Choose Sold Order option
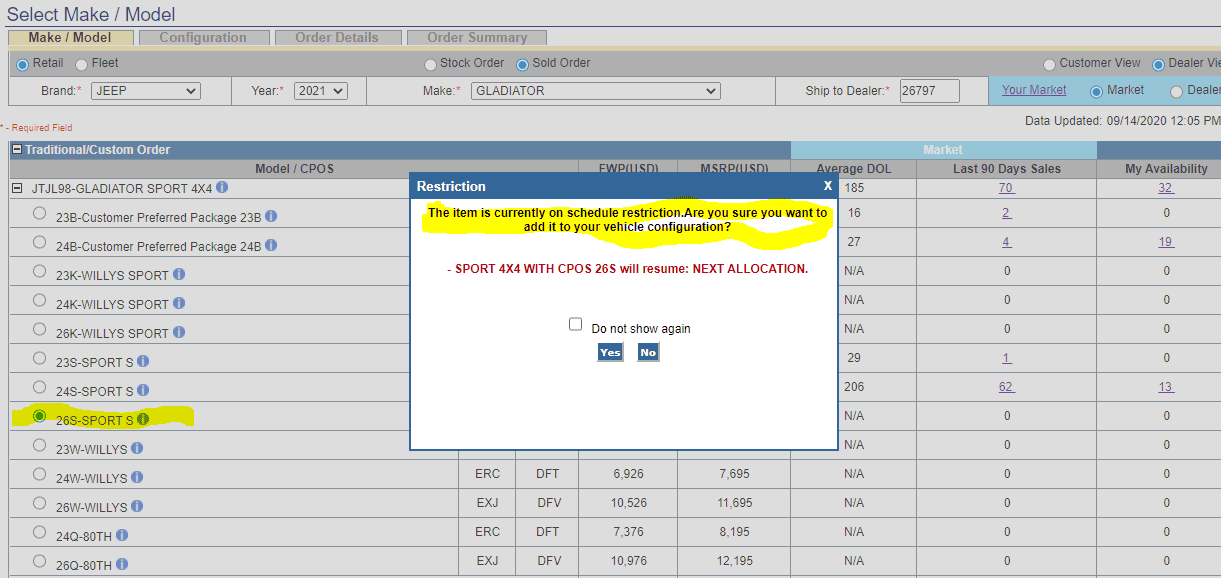1221x578 pixels. (522, 64)
